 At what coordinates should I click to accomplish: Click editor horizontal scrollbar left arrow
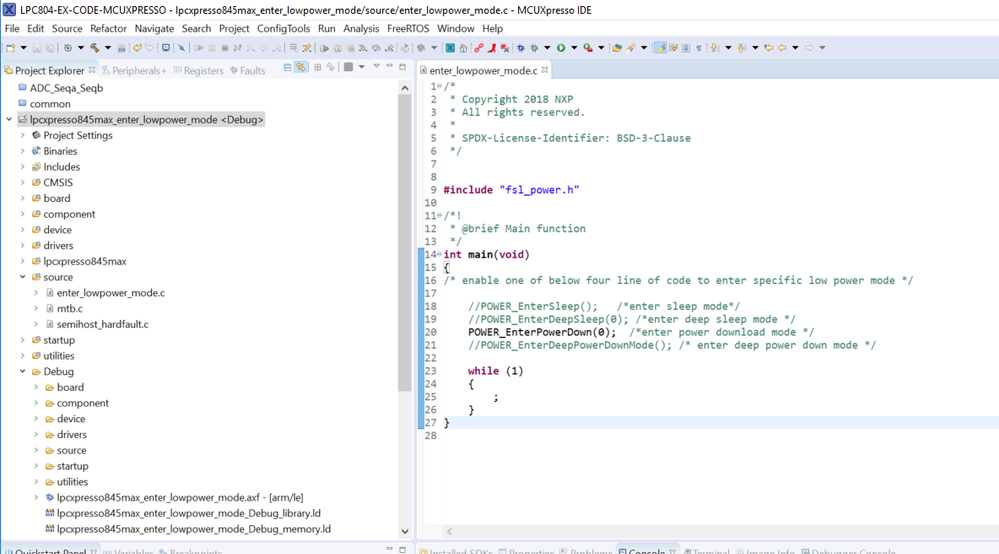pyautogui.click(x=449, y=531)
